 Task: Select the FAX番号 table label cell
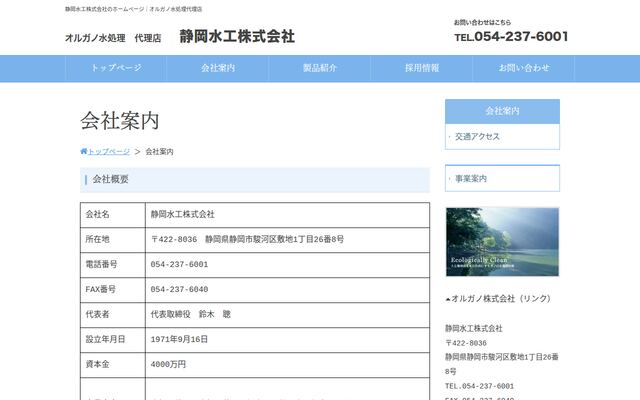[x=113, y=290]
